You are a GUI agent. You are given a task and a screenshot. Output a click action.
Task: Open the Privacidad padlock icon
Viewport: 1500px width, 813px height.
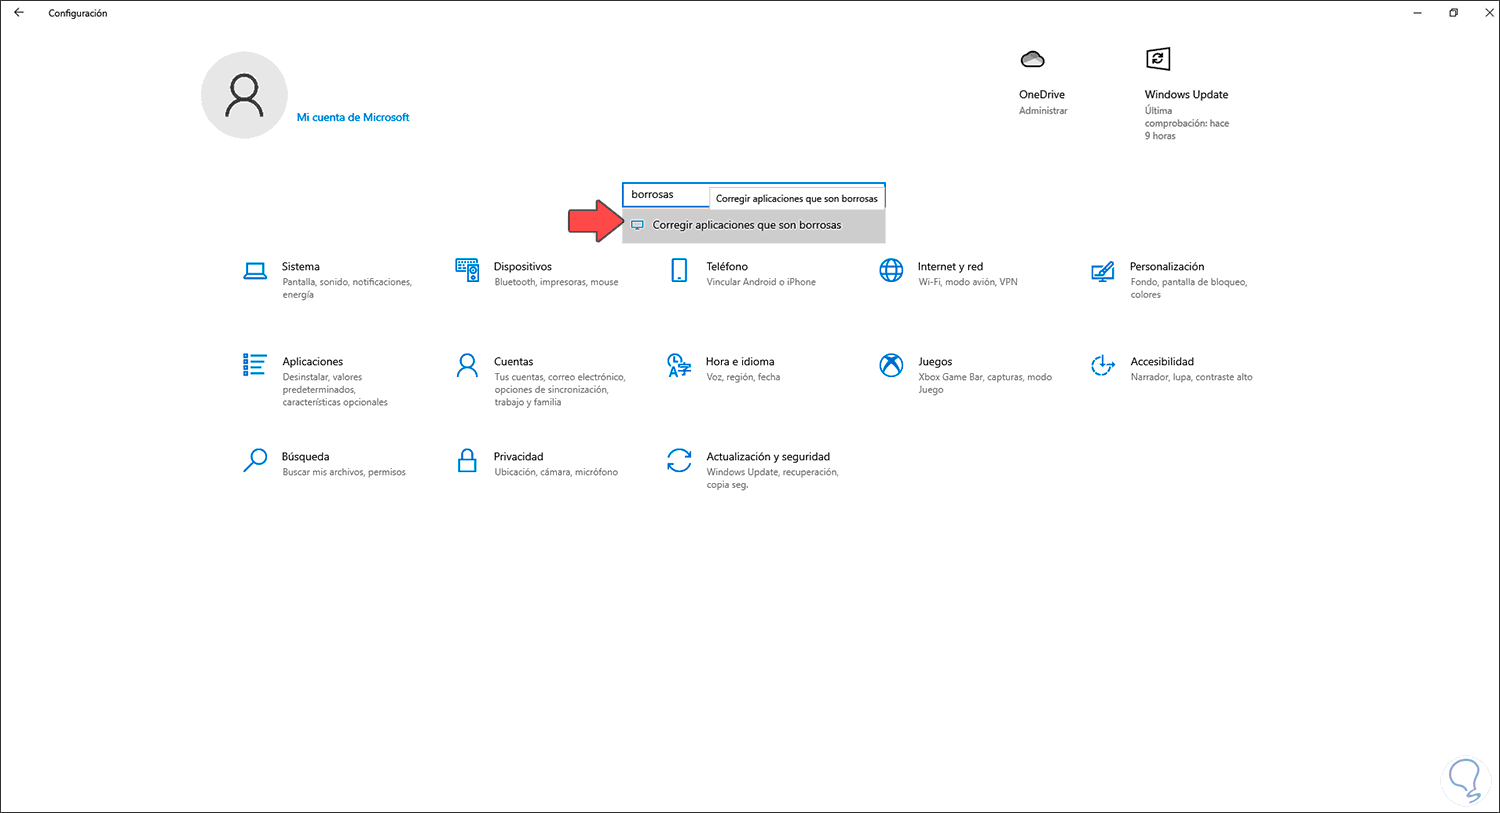point(467,459)
